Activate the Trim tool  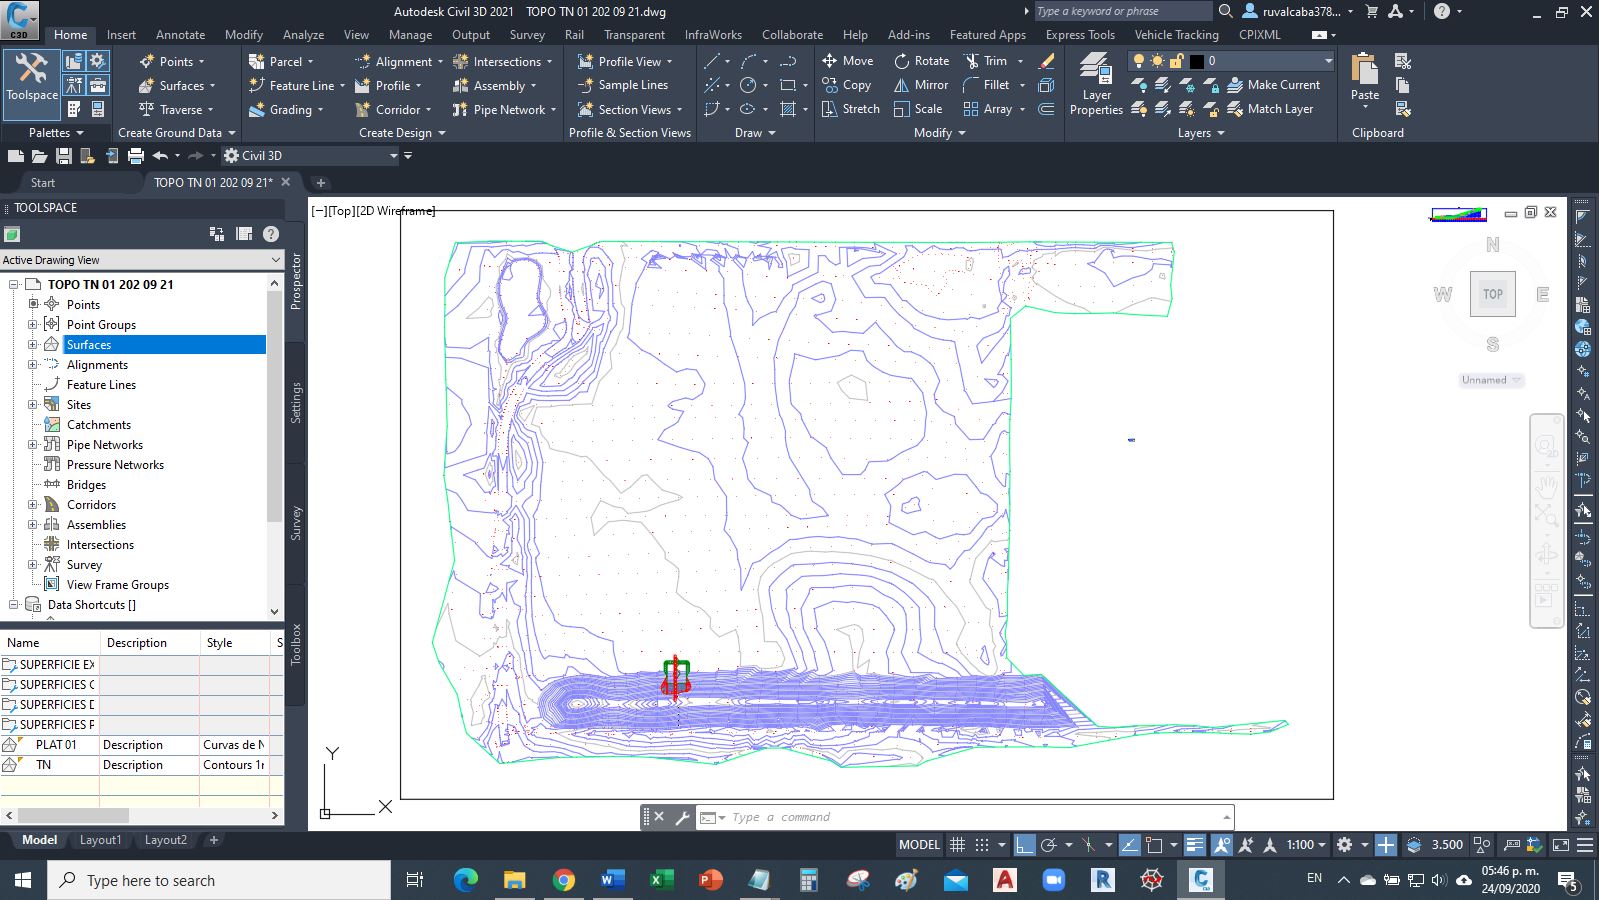click(985, 61)
